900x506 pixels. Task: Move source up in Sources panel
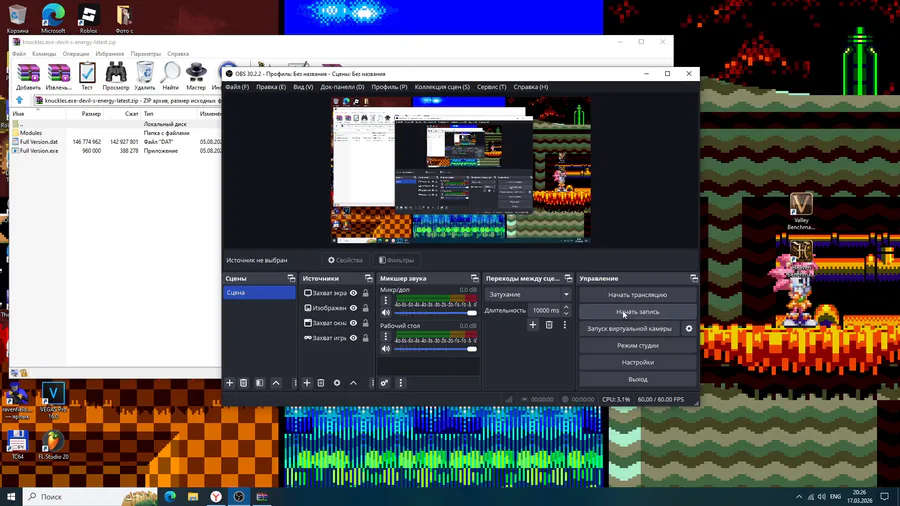coord(354,383)
